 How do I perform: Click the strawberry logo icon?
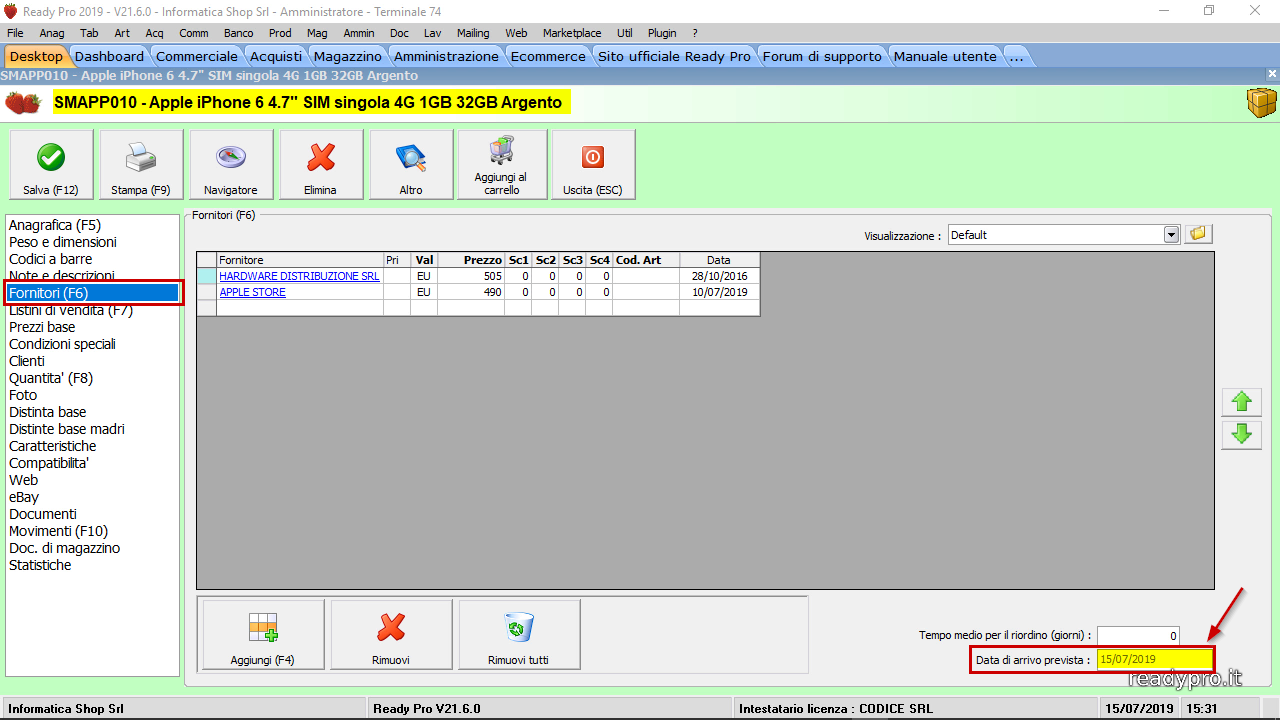click(23, 102)
